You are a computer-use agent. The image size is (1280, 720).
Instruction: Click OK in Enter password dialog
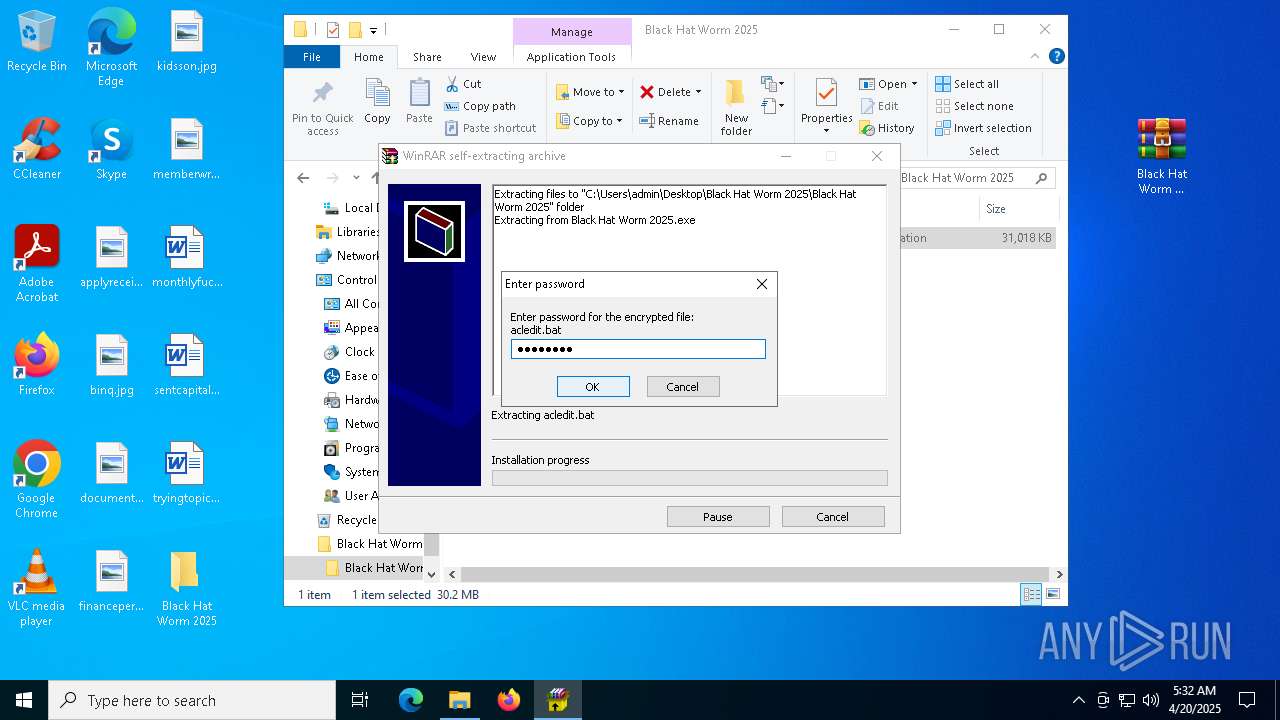click(593, 387)
